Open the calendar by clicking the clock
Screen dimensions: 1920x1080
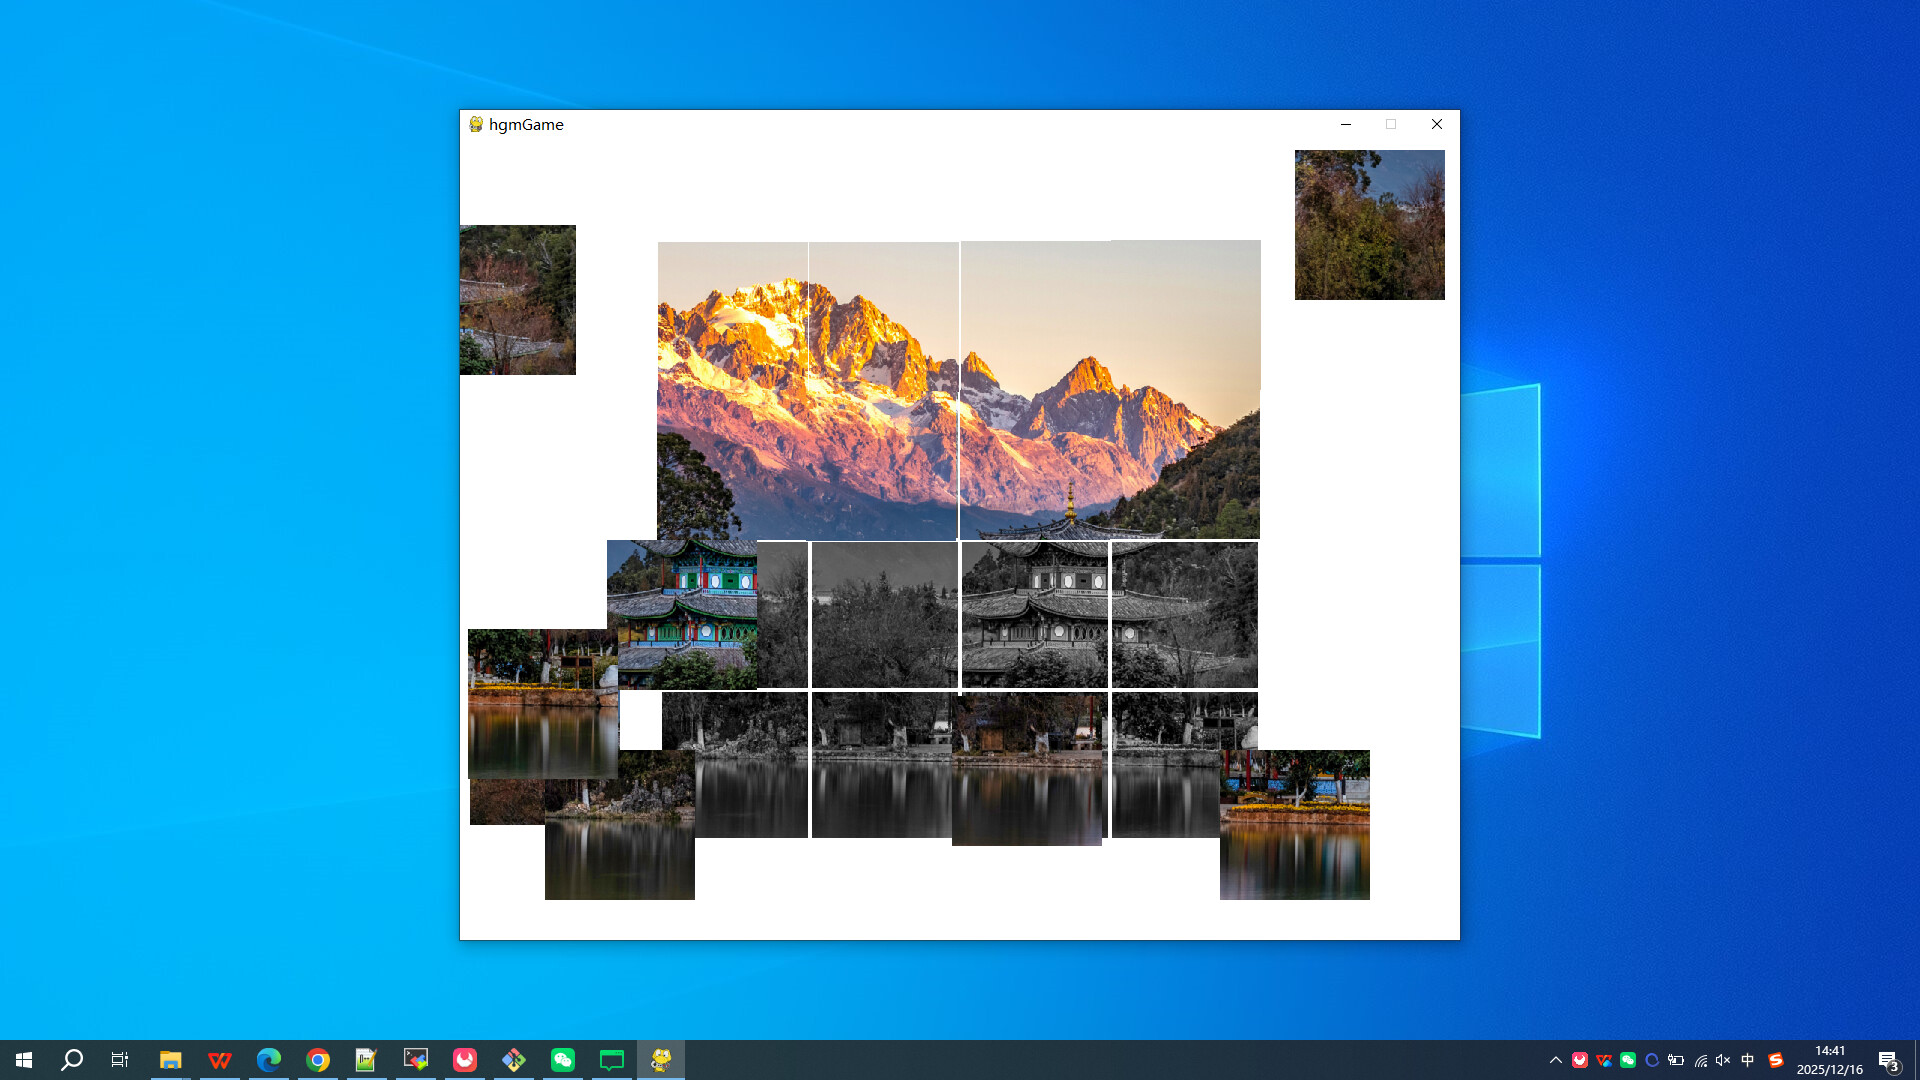tap(1830, 1059)
